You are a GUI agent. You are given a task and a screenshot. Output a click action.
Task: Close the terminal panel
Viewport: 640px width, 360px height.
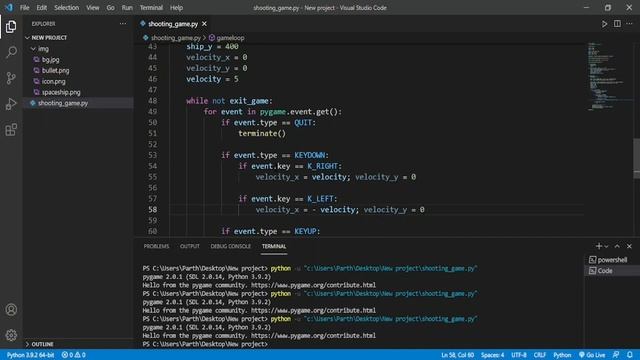click(x=629, y=246)
